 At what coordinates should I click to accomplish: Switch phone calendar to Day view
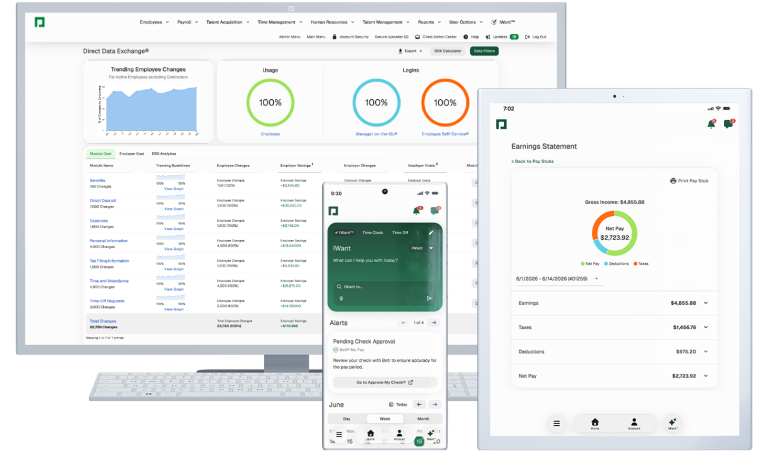click(347, 419)
